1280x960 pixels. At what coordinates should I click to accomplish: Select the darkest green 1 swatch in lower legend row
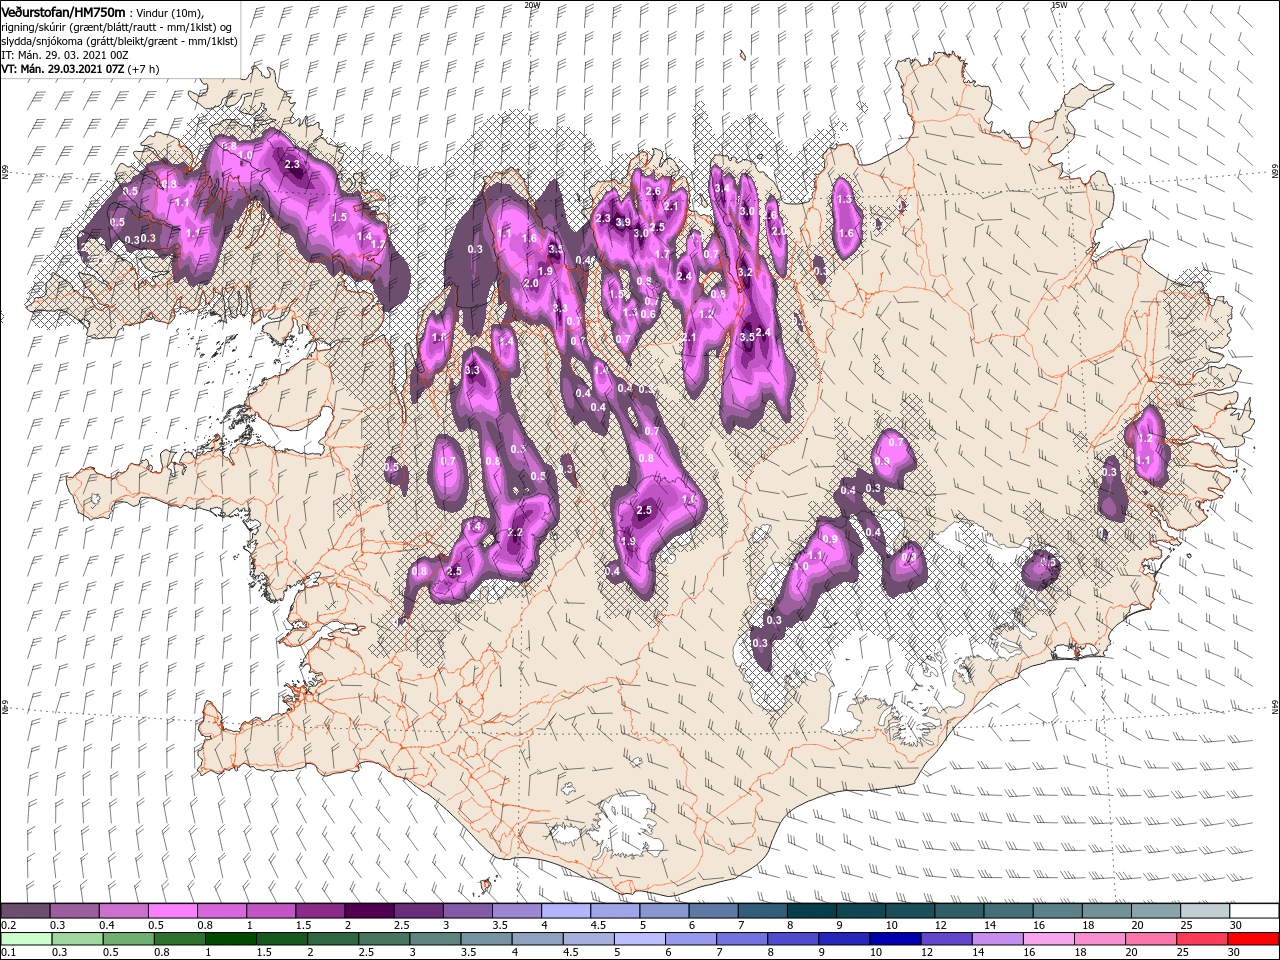(230, 938)
